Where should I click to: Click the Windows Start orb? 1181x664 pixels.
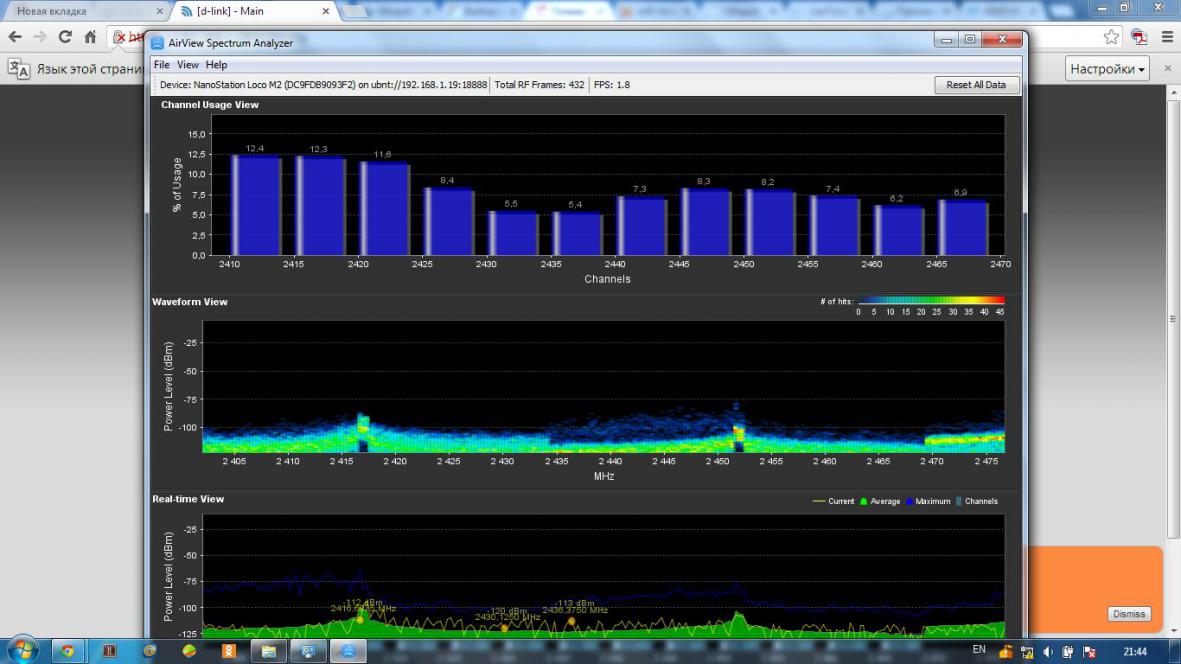point(21,651)
